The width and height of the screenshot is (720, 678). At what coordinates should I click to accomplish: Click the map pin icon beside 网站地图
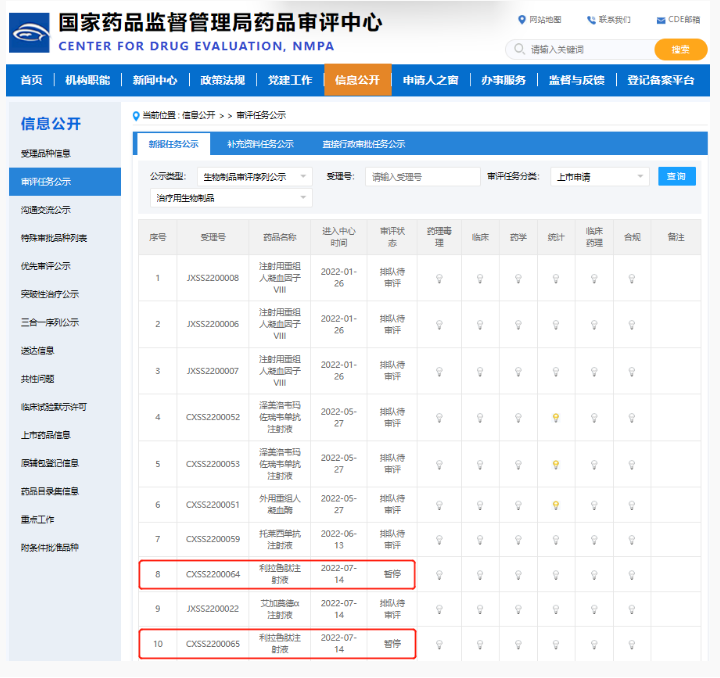pos(522,20)
